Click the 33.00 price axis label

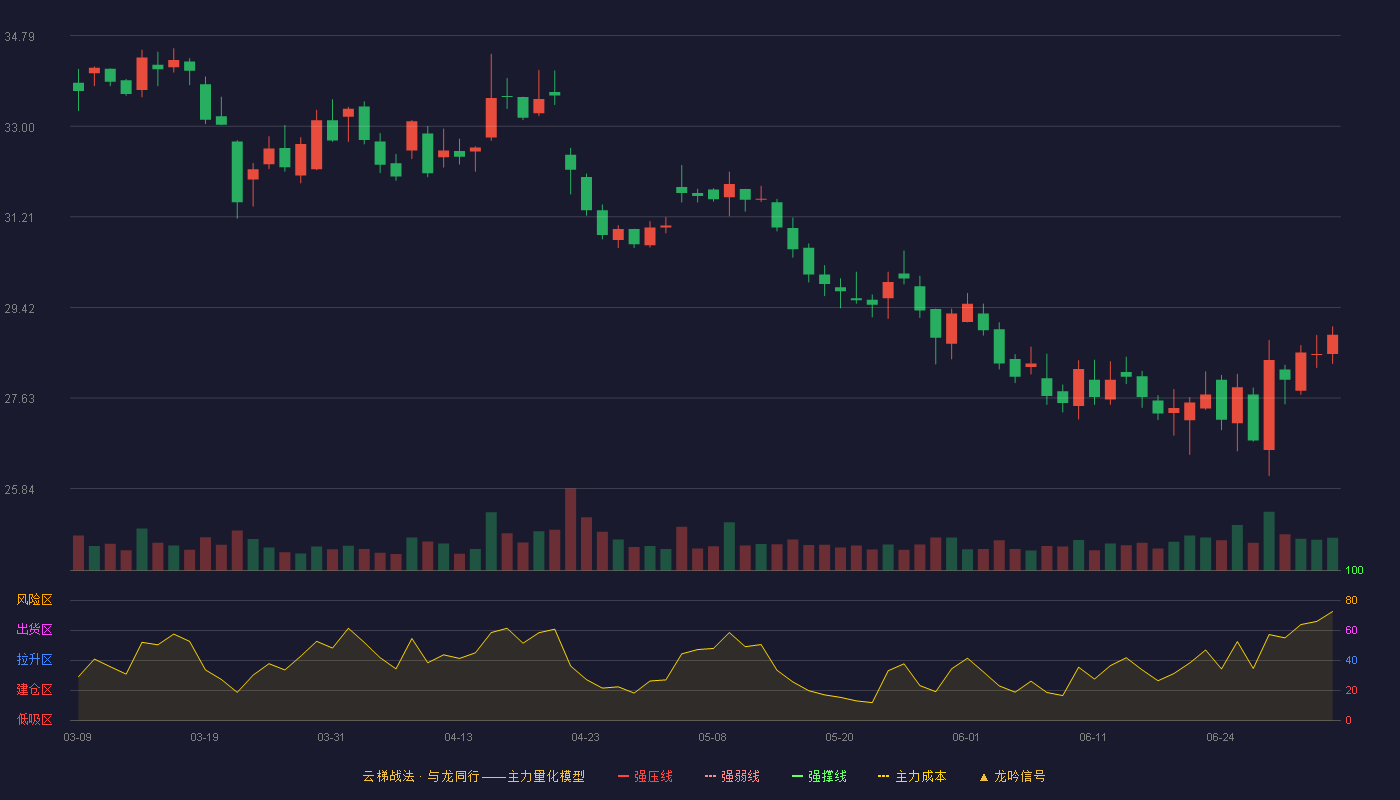point(20,128)
